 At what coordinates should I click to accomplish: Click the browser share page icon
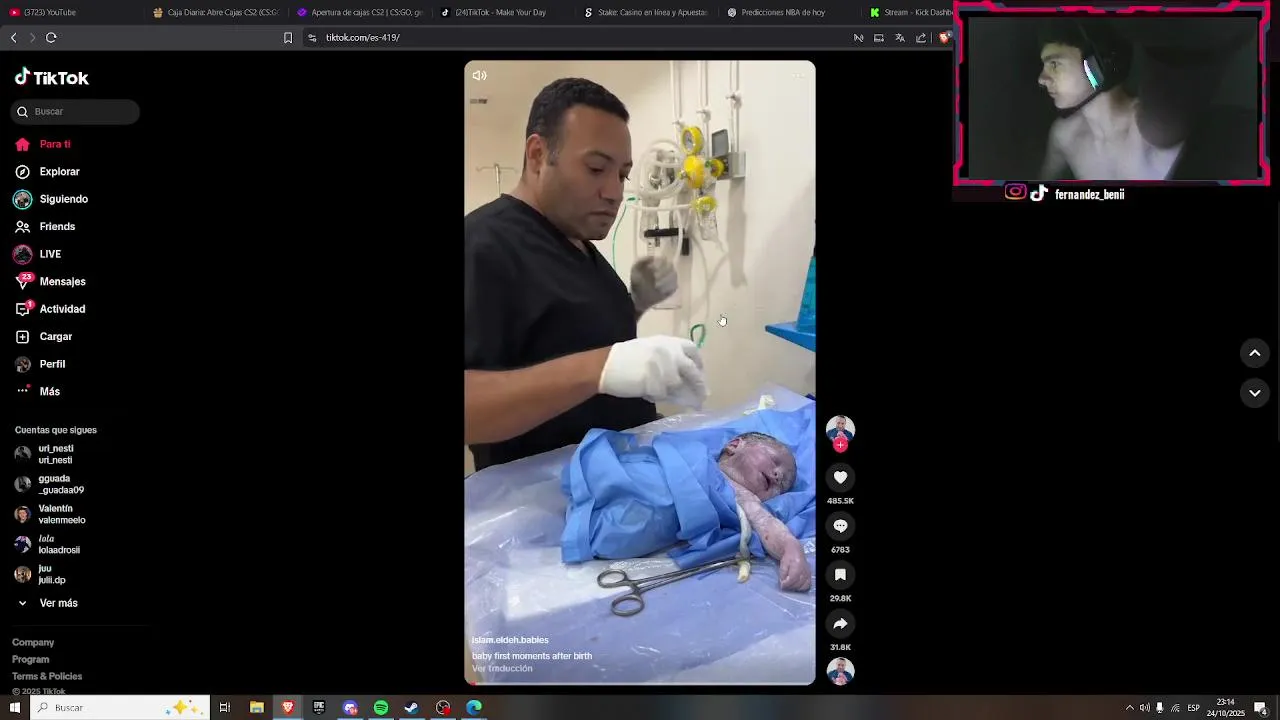(921, 37)
